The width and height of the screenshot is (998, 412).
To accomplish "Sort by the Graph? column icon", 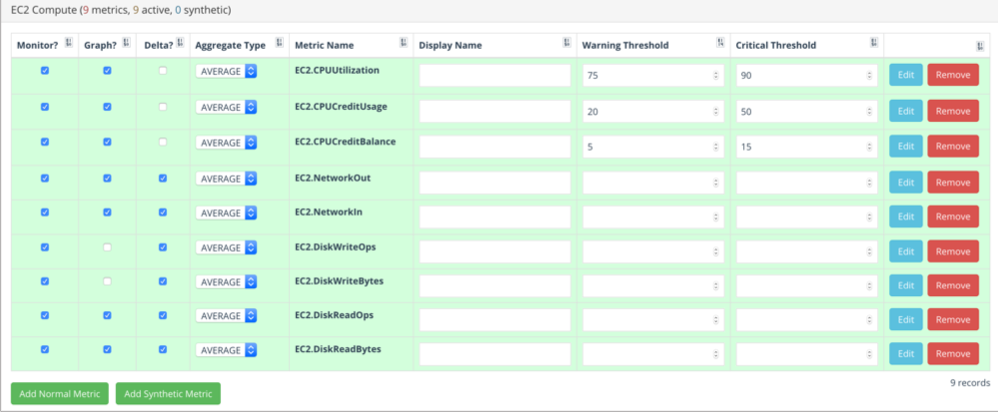I will [x=126, y=43].
